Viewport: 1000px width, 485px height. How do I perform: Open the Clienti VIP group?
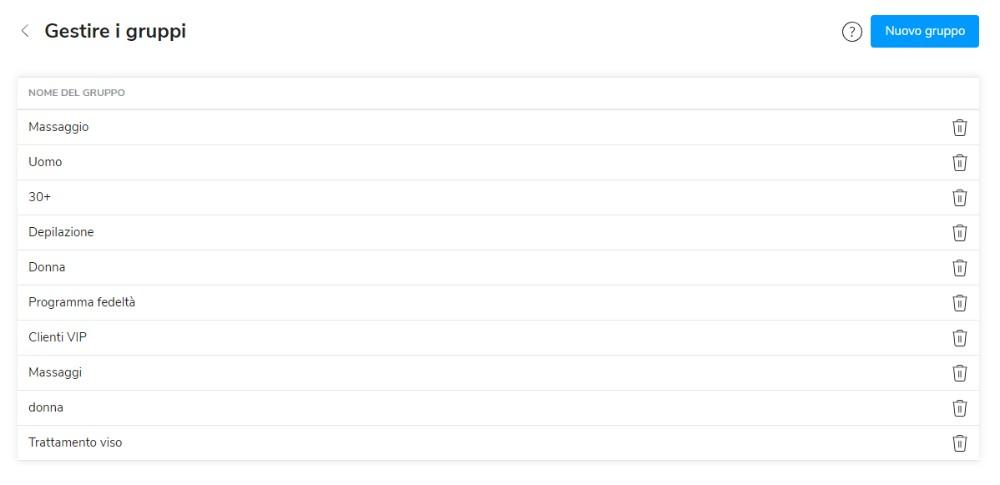tap(58, 337)
